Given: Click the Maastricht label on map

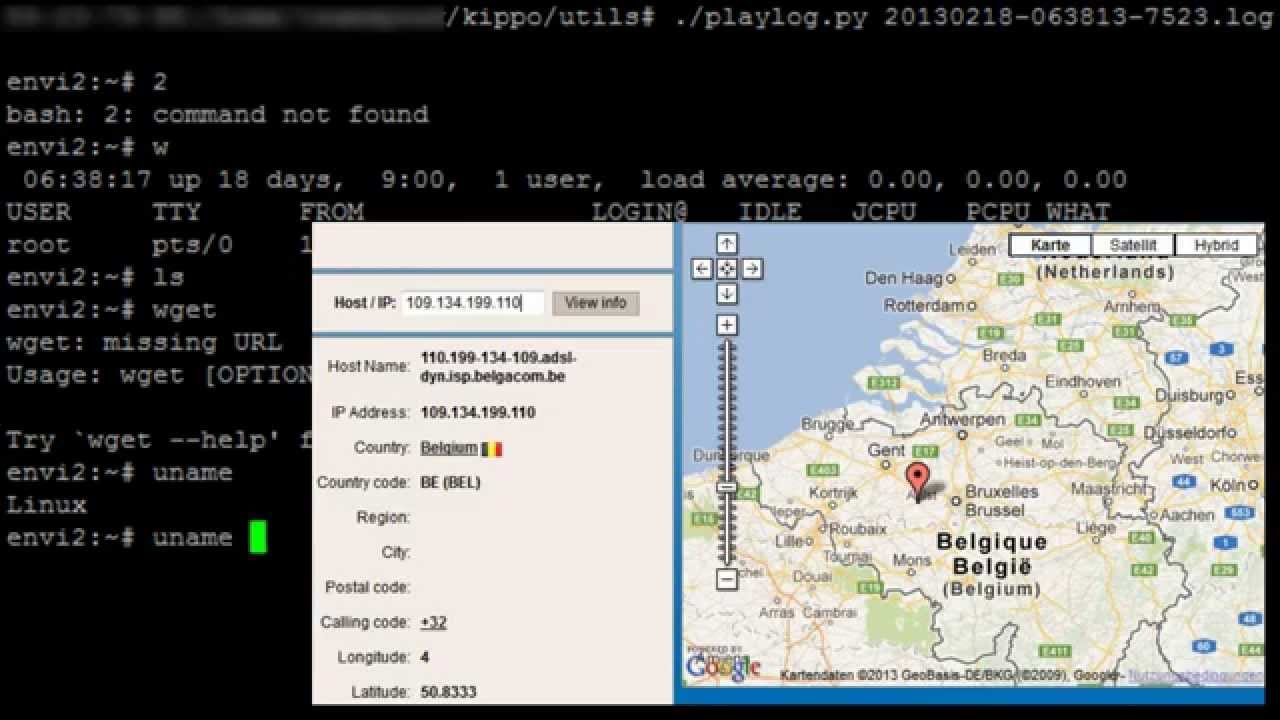Looking at the screenshot, I should (x=1108, y=489).
